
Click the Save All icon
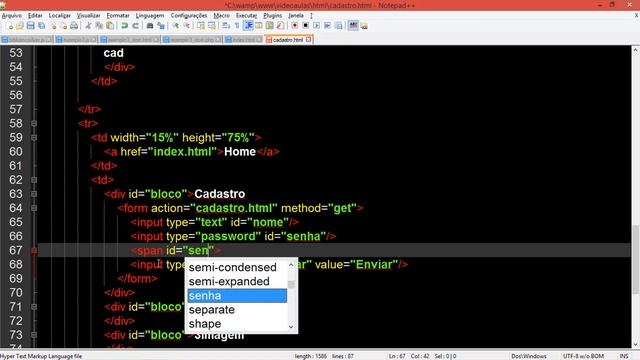pos(42,26)
